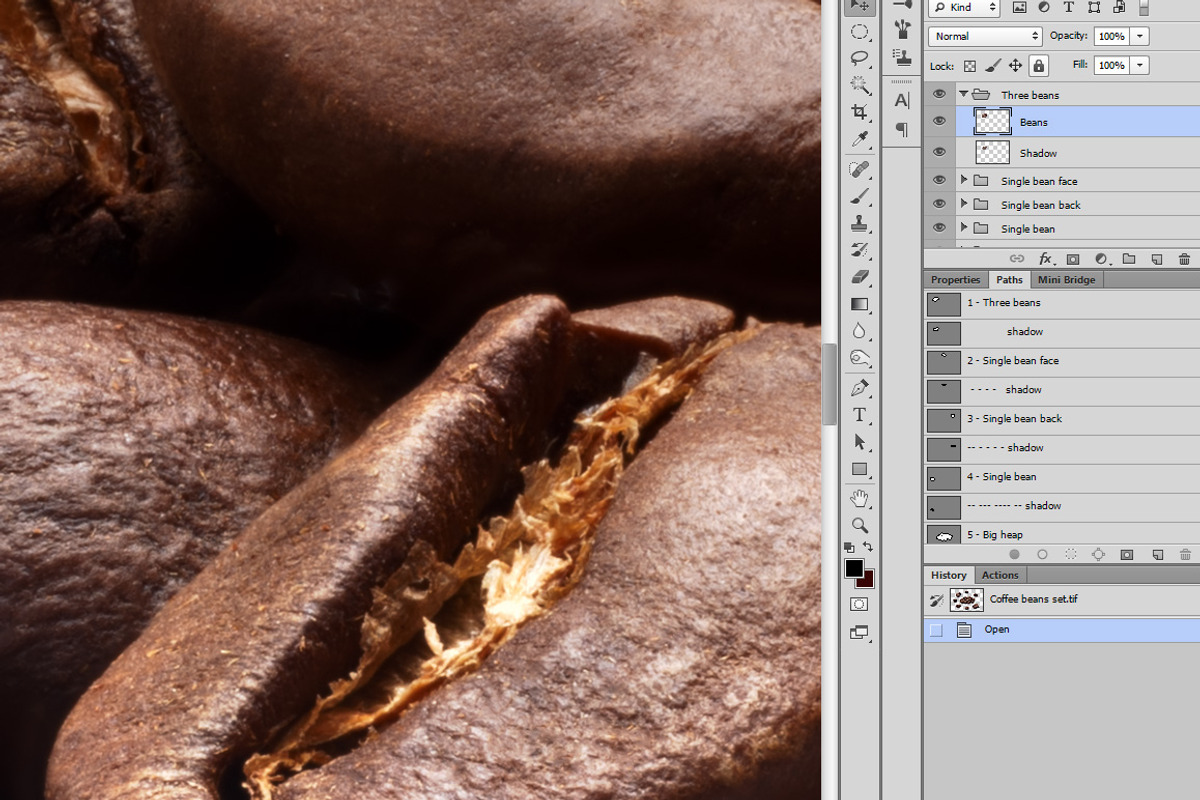Reset to default colors icon
The width and height of the screenshot is (1200, 800).
click(x=849, y=548)
